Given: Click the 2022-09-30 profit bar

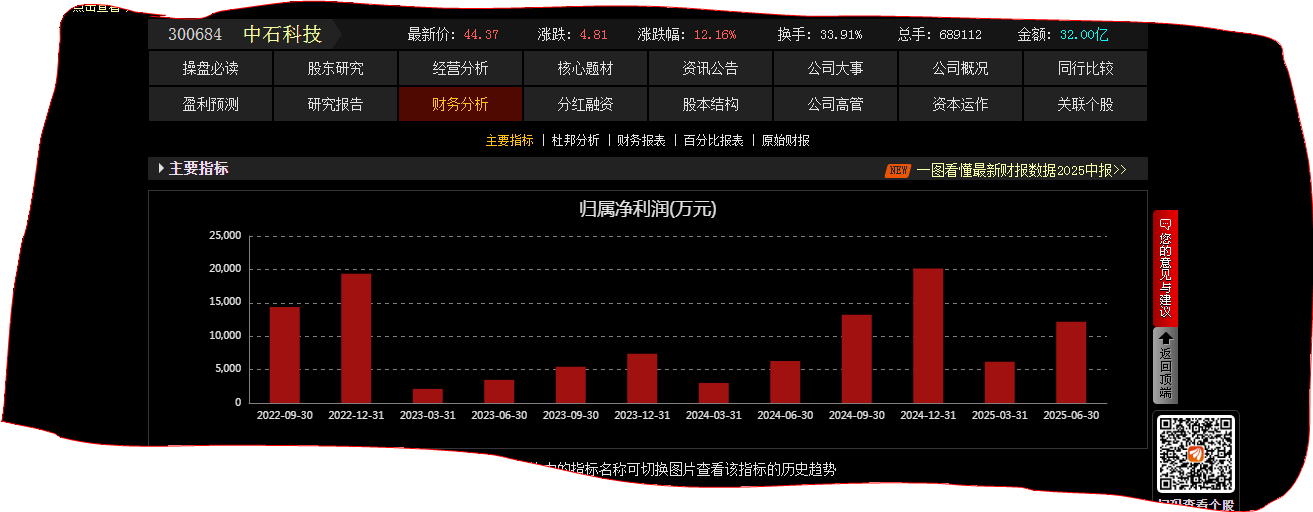Looking at the screenshot, I should pyautogui.click(x=285, y=355).
